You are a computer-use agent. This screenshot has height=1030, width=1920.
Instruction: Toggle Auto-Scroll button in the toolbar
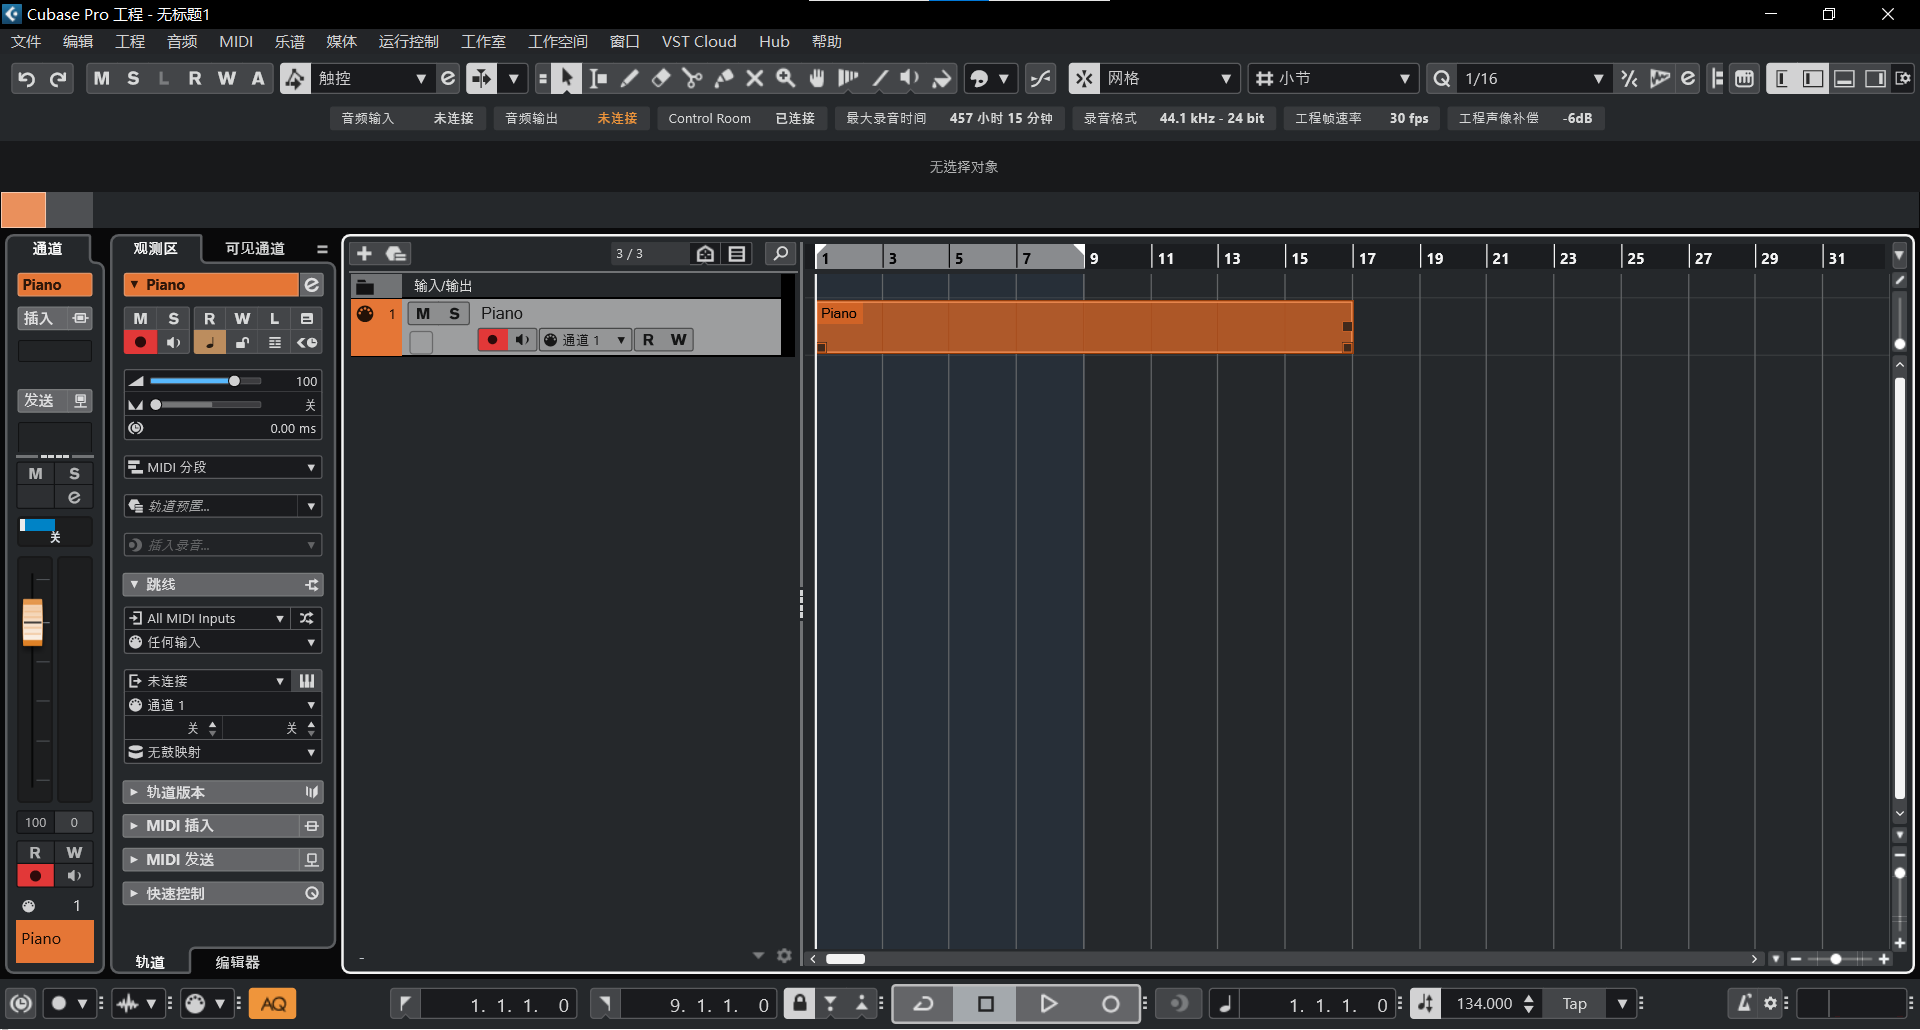(x=481, y=79)
